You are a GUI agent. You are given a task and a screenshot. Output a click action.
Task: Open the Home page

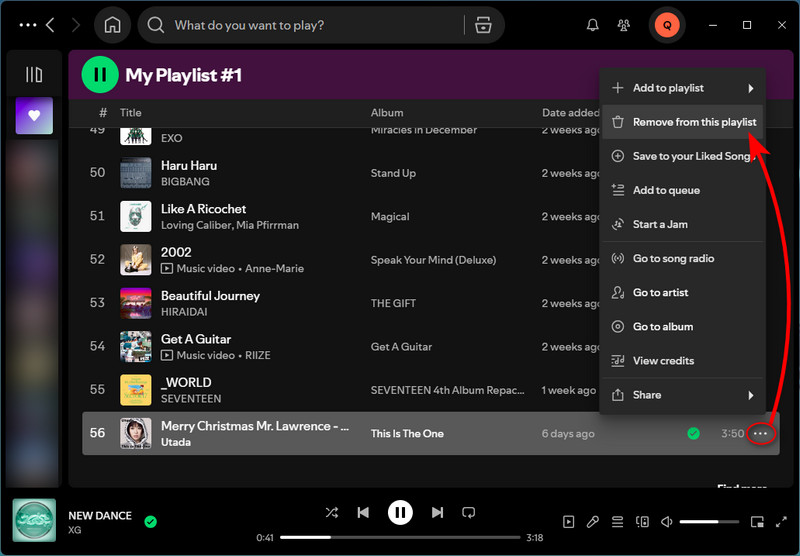coord(112,25)
